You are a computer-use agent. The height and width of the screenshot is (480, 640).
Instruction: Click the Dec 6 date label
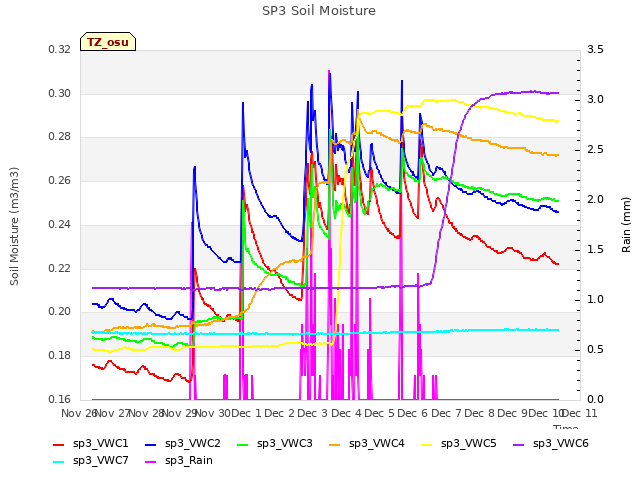point(413,413)
